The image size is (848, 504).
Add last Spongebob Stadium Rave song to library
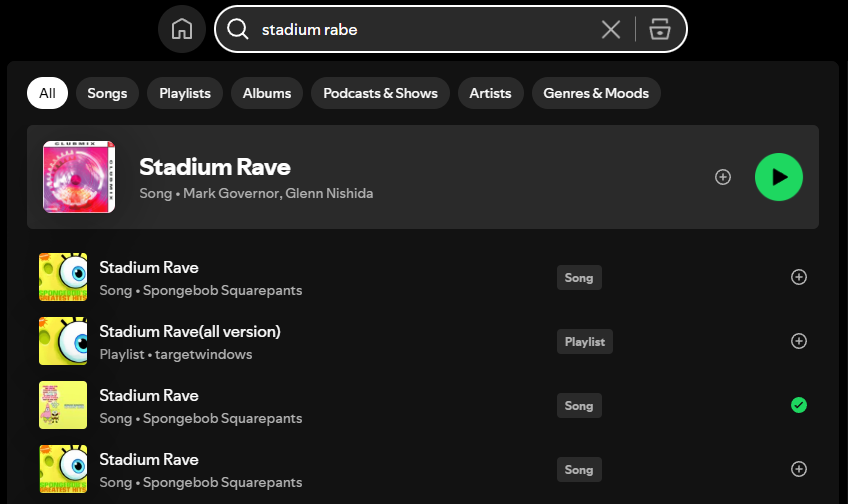[x=799, y=469]
